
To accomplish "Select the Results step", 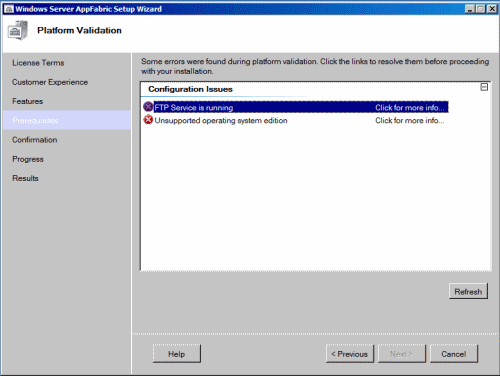I will (25, 178).
